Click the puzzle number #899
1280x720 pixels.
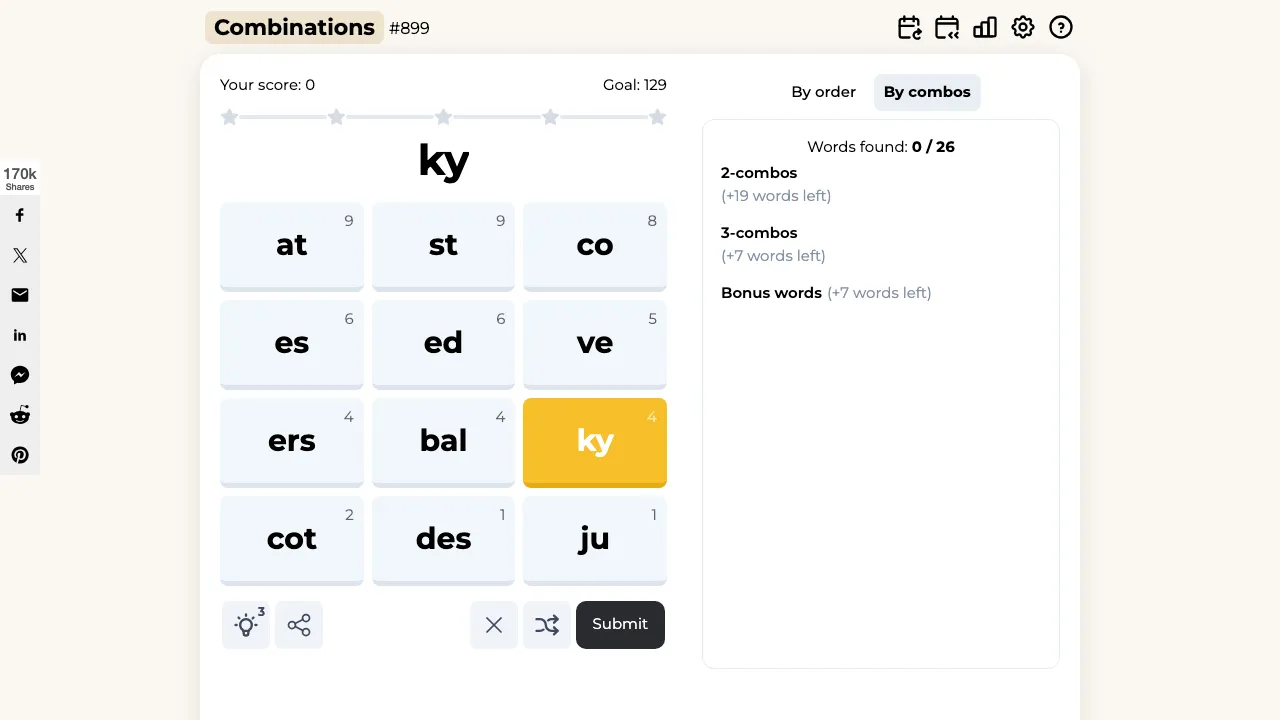[x=409, y=28]
